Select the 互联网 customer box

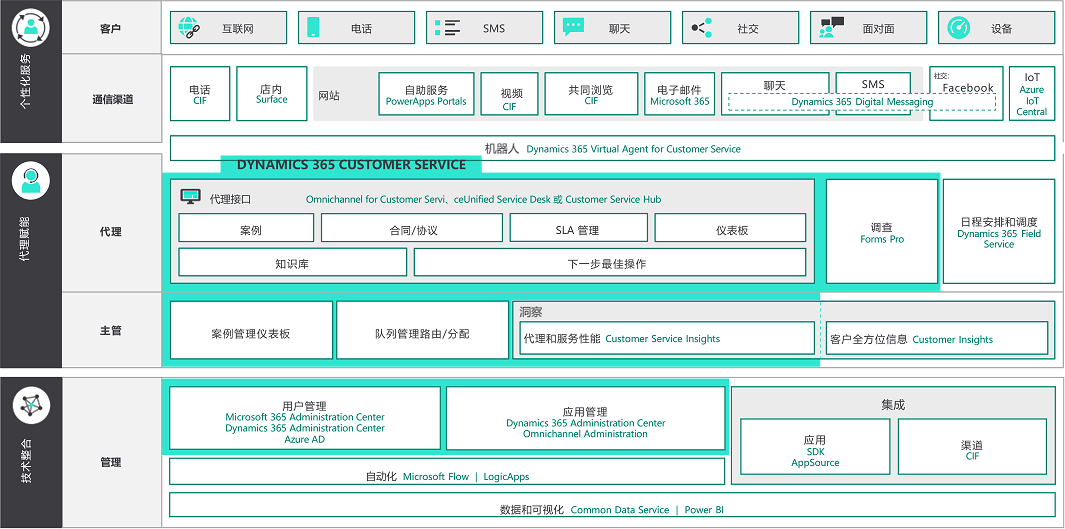[228, 28]
